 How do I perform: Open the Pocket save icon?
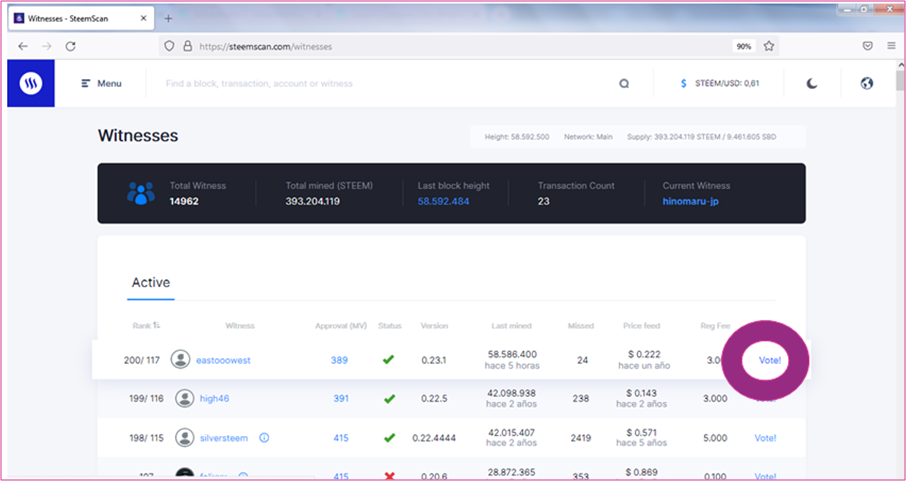click(x=867, y=46)
